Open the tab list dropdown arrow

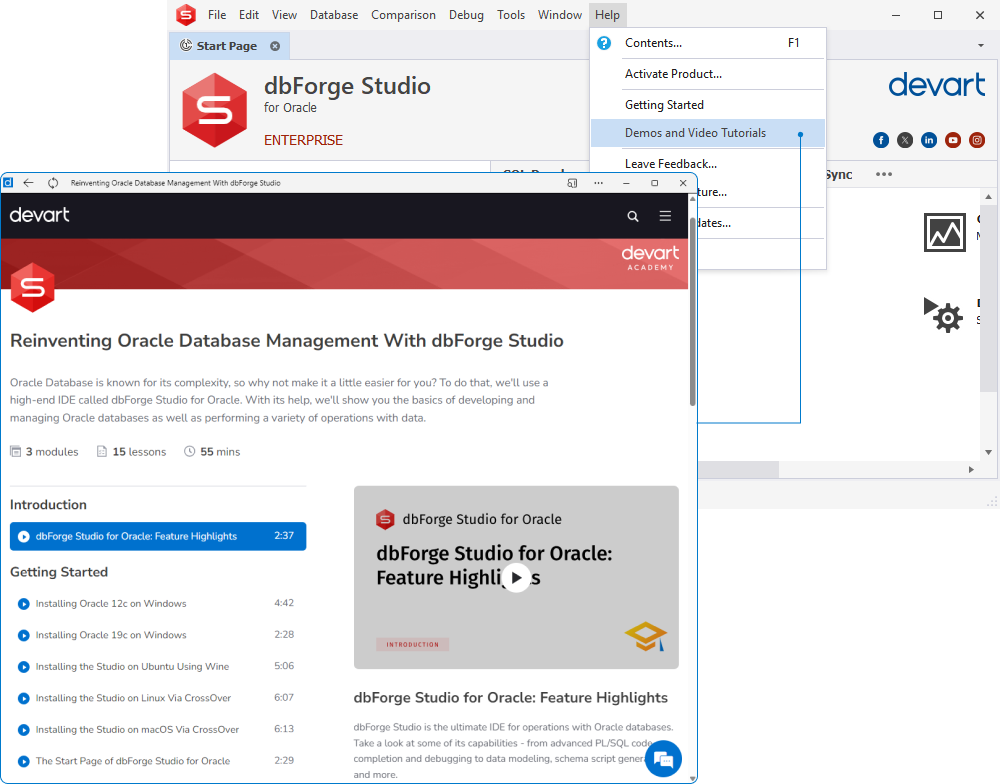click(981, 46)
